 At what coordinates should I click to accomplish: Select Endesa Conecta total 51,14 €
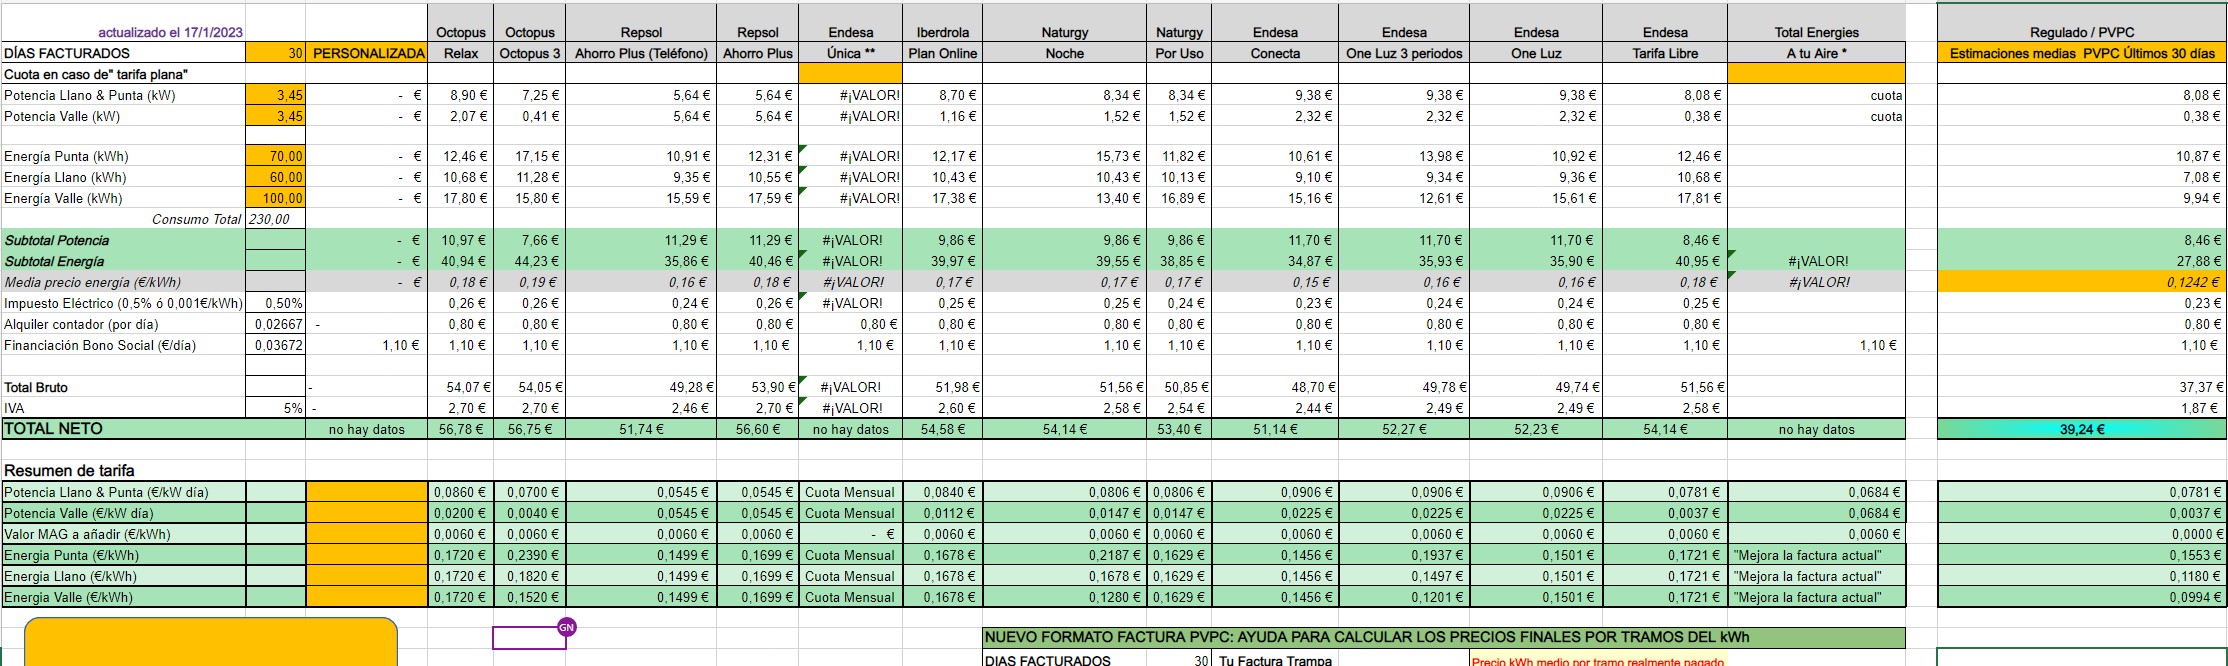[x=1275, y=429]
